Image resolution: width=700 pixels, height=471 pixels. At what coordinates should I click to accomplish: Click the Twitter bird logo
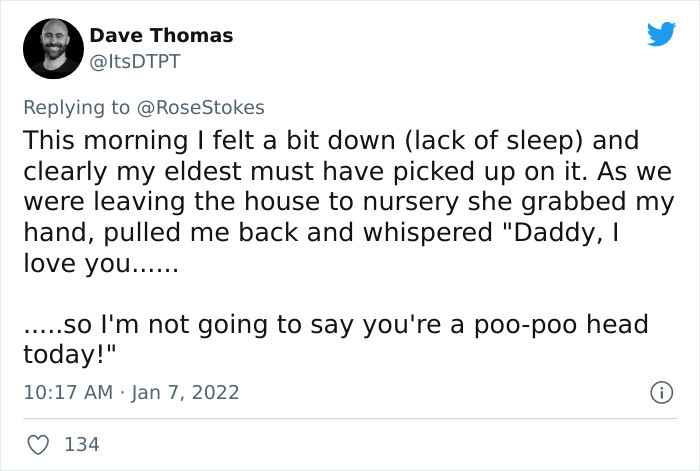[x=660, y=35]
